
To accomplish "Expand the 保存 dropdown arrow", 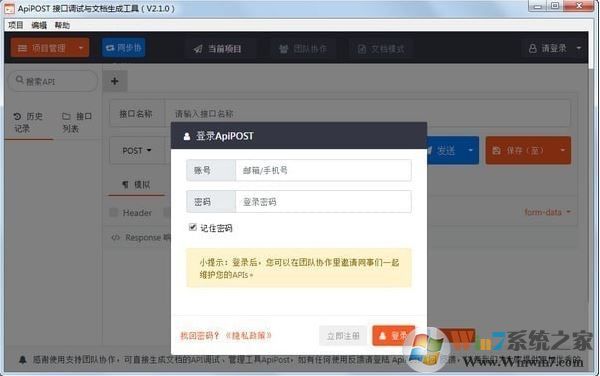I will (x=563, y=150).
